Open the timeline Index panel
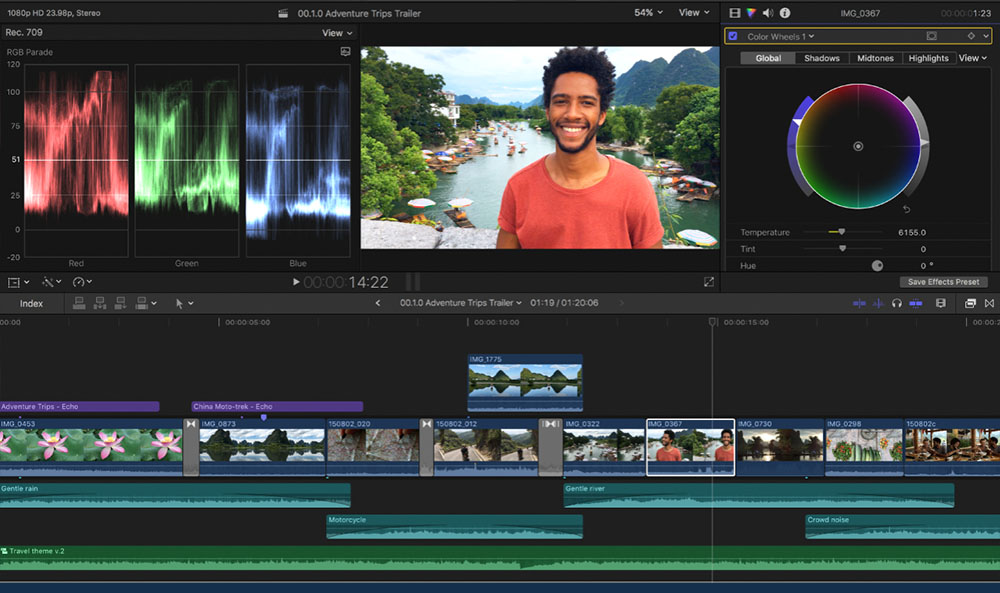1000x593 pixels. point(33,303)
